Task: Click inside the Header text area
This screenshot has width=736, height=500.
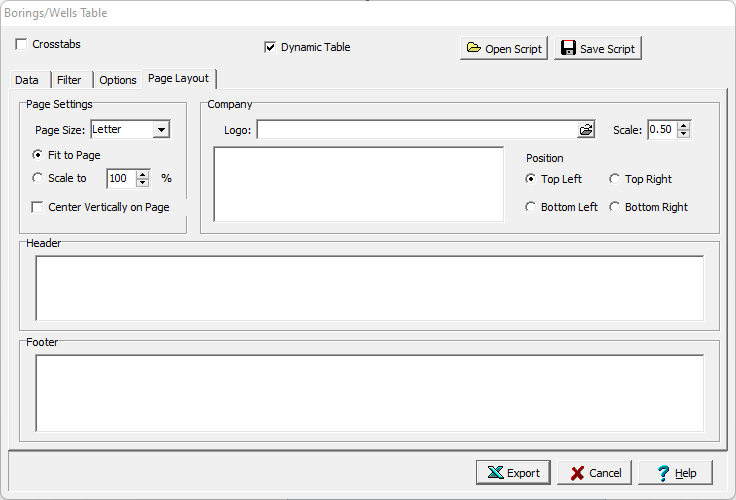Action: pos(369,288)
